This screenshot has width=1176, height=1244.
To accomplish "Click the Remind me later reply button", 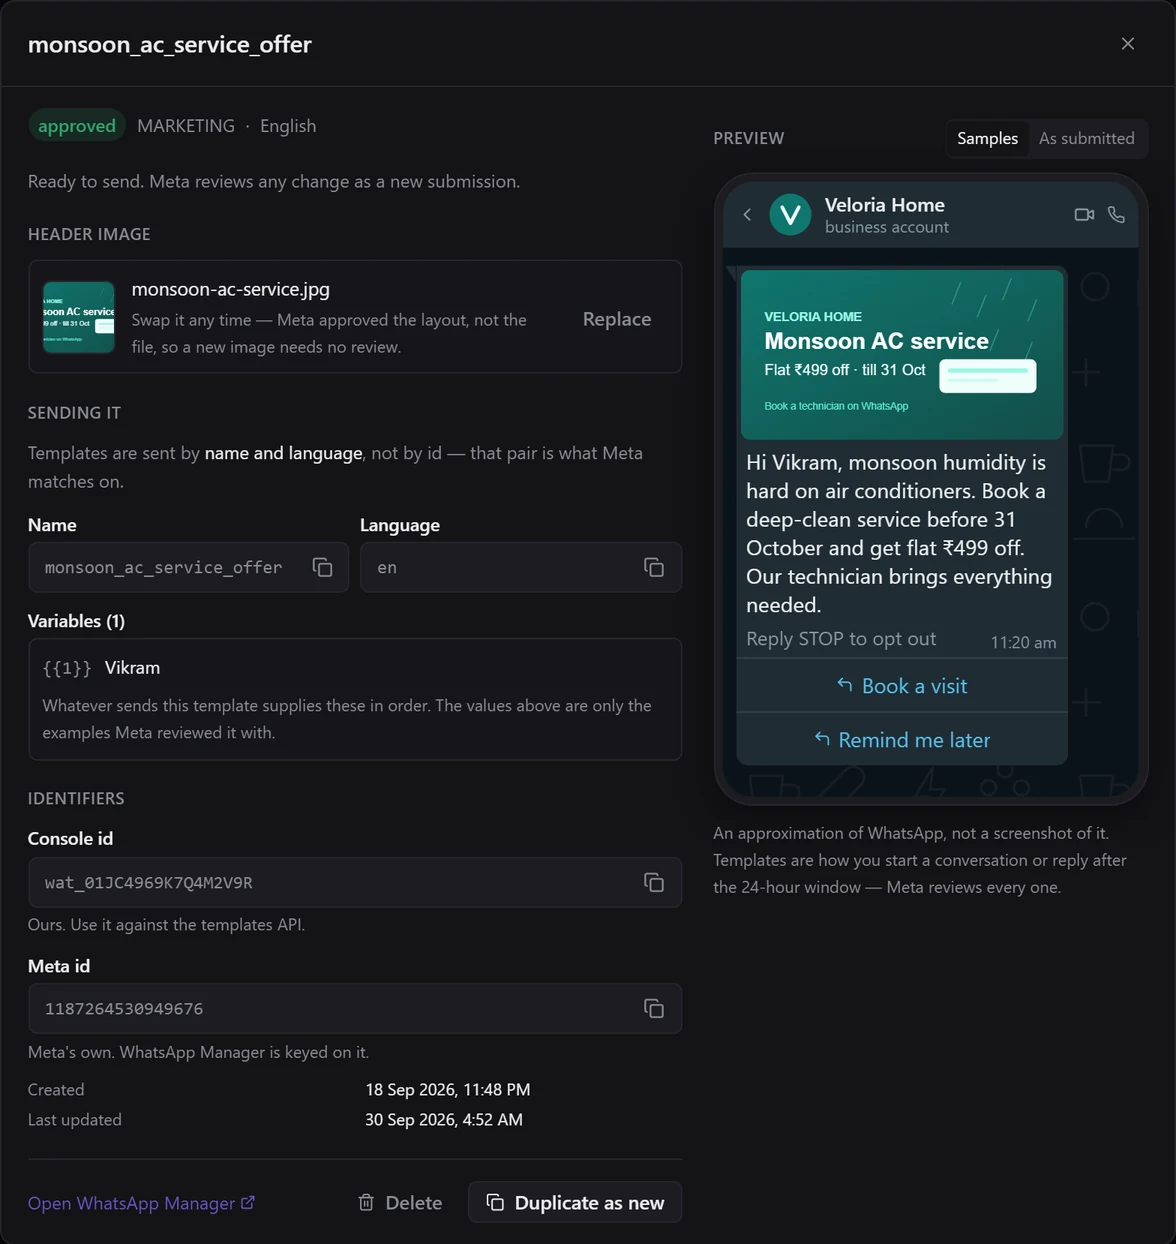I will [x=902, y=740].
